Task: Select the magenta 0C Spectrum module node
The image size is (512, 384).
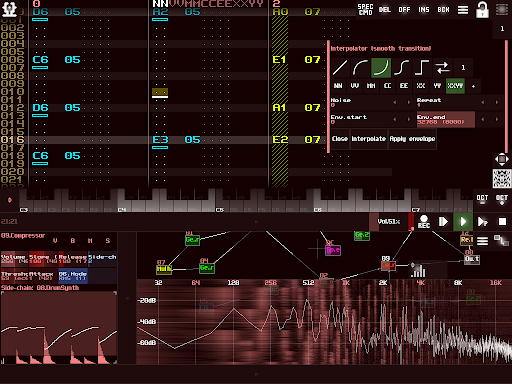Action: tap(333, 250)
